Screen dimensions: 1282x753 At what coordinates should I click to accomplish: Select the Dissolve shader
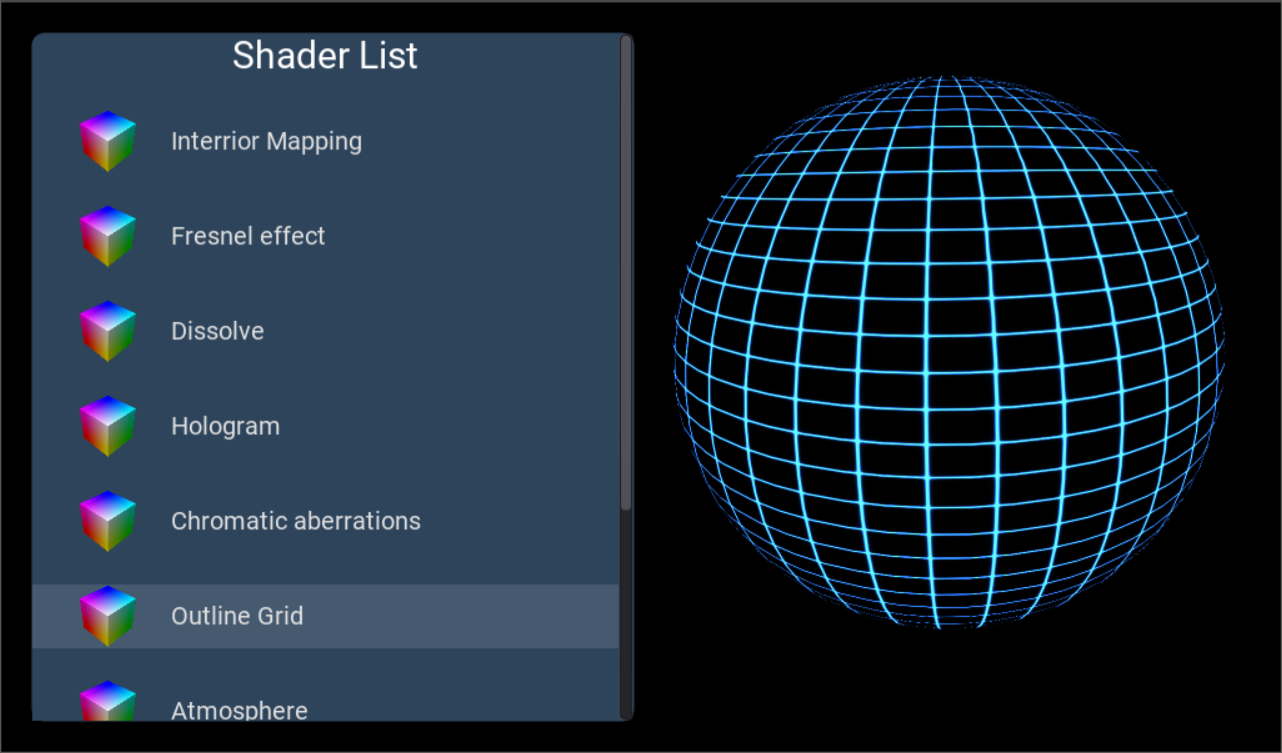click(x=217, y=330)
